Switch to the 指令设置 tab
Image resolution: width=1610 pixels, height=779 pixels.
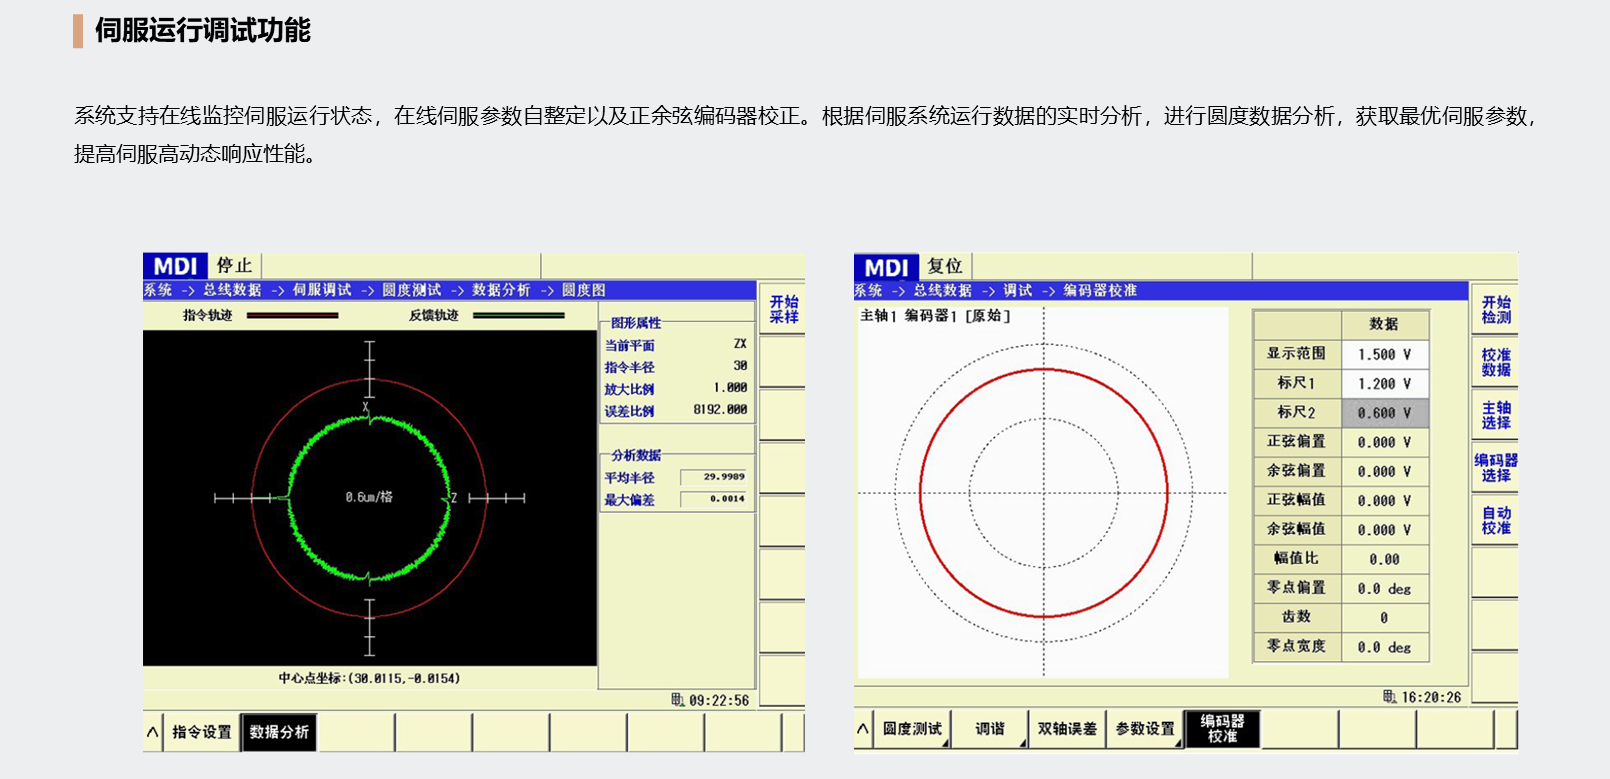(x=201, y=732)
